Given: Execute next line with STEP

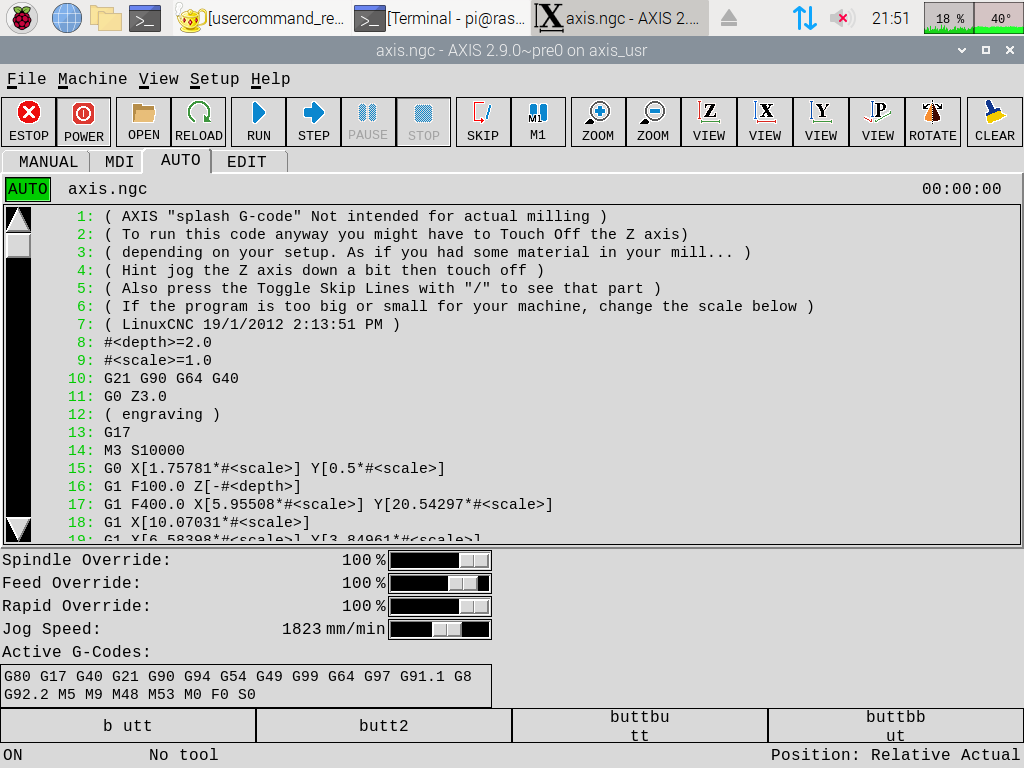Looking at the screenshot, I should click(x=313, y=122).
